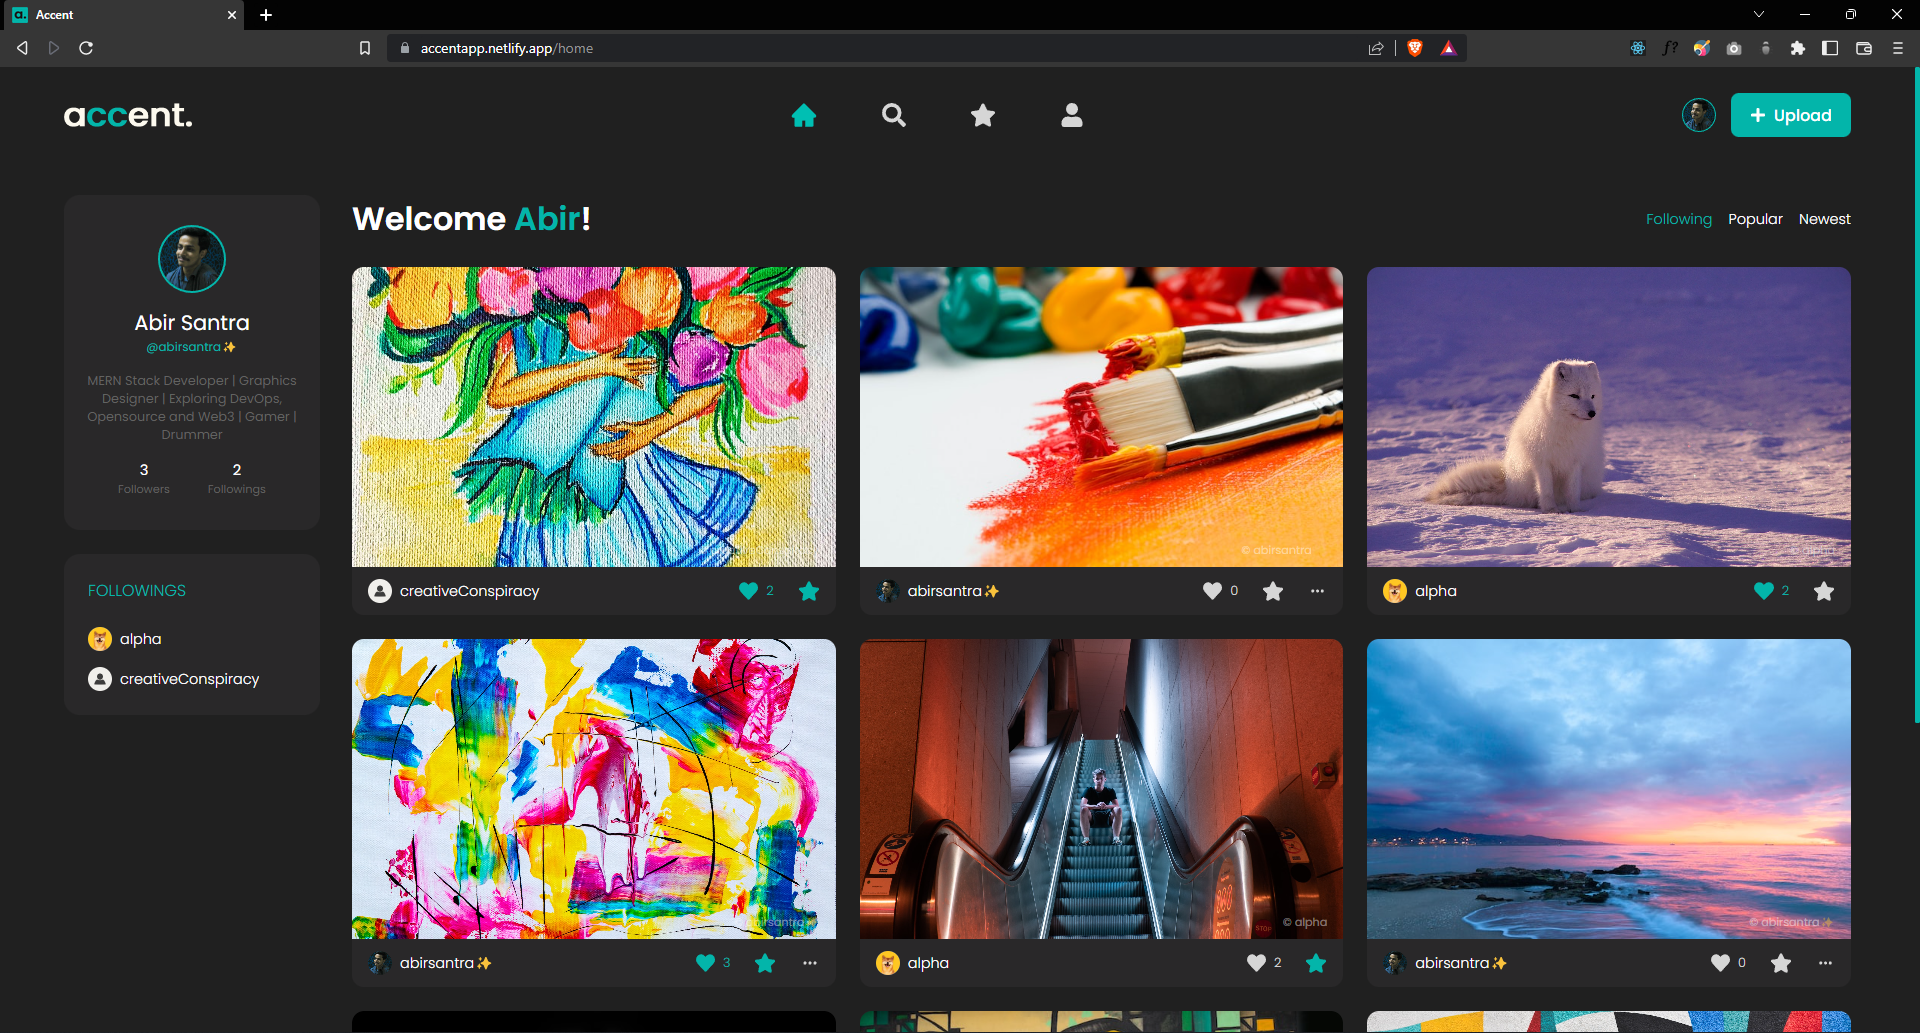Open the paintbrushes photo
Image resolution: width=1920 pixels, height=1033 pixels.
1101,417
